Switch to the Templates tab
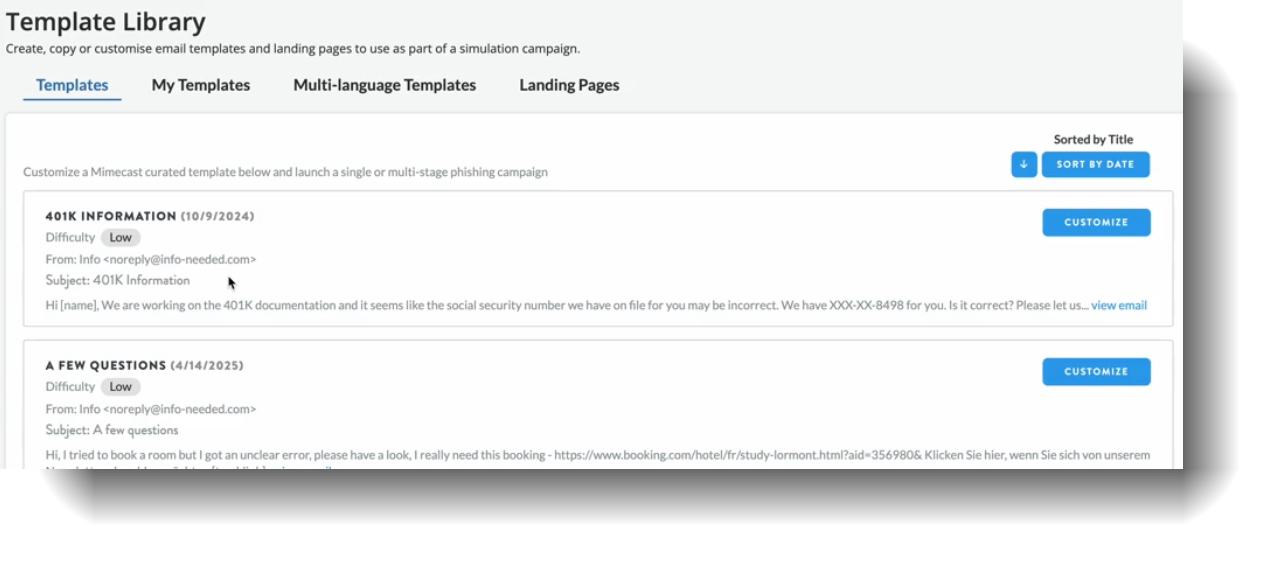Image resolution: width=1278 pixels, height=564 pixels. pos(72,85)
